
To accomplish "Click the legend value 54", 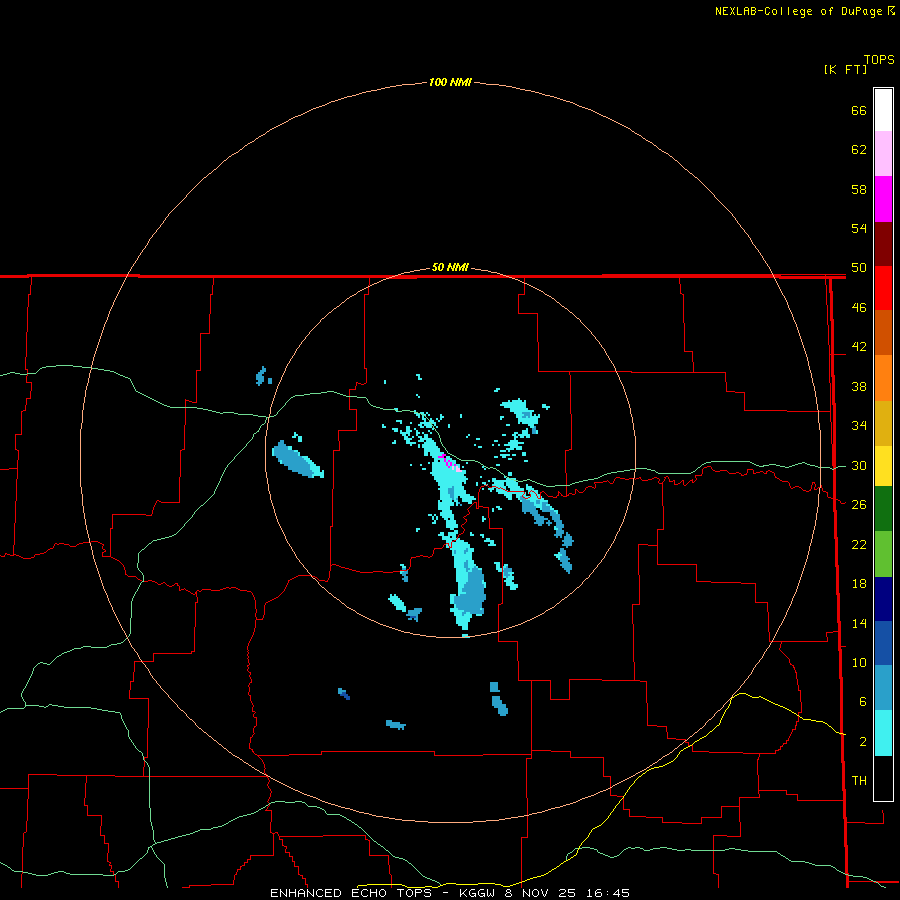I will (x=859, y=228).
